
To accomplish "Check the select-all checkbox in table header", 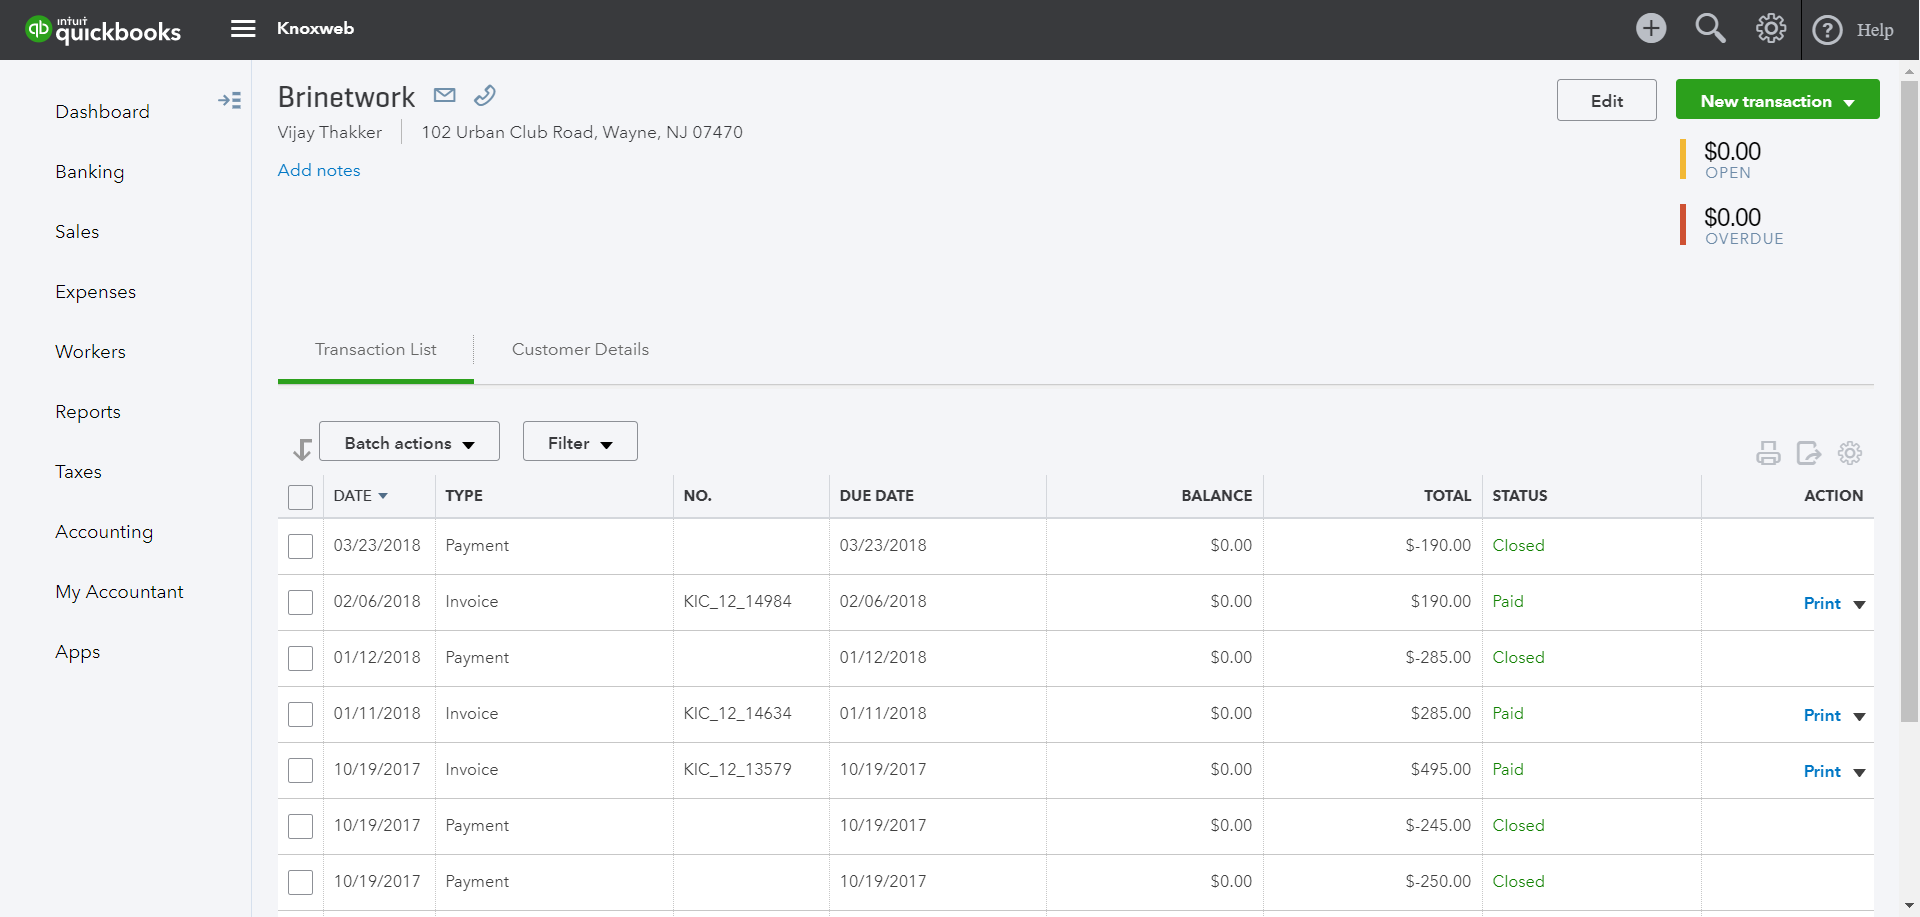I will [x=300, y=497].
